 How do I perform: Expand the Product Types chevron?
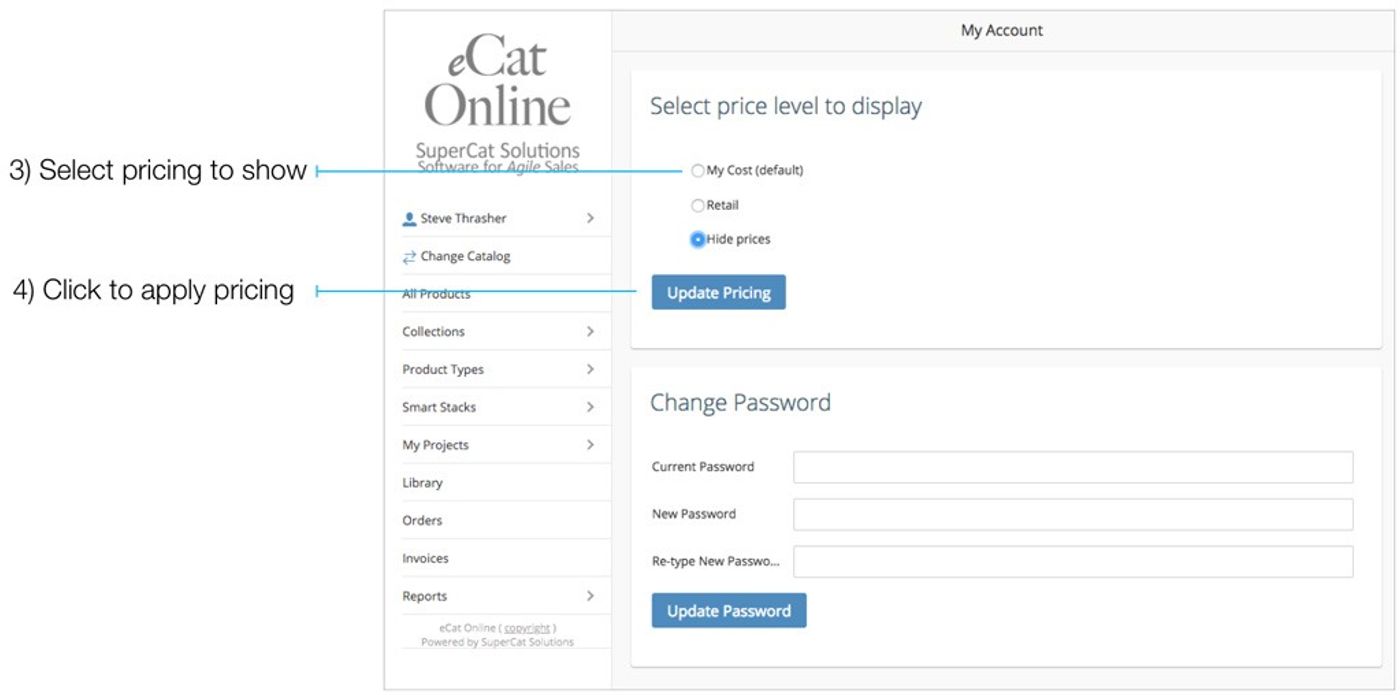(590, 369)
